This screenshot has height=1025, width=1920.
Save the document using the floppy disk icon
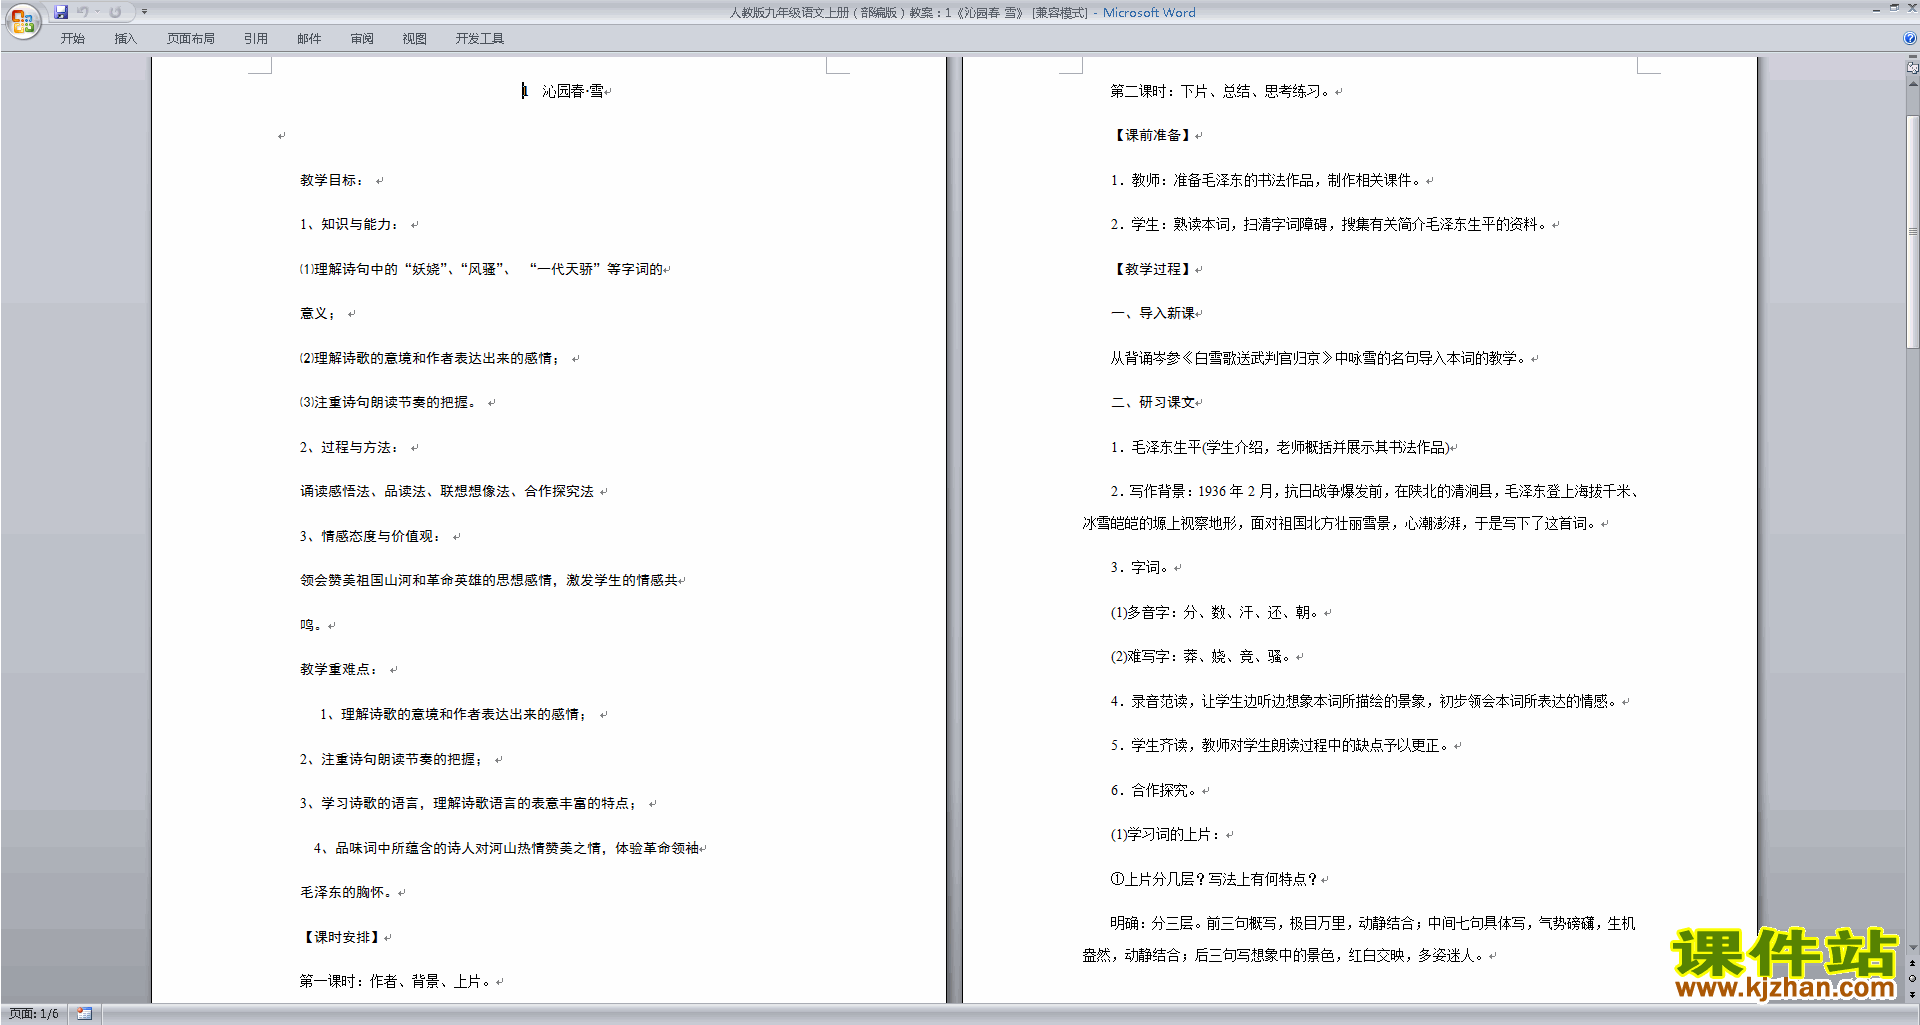[61, 12]
